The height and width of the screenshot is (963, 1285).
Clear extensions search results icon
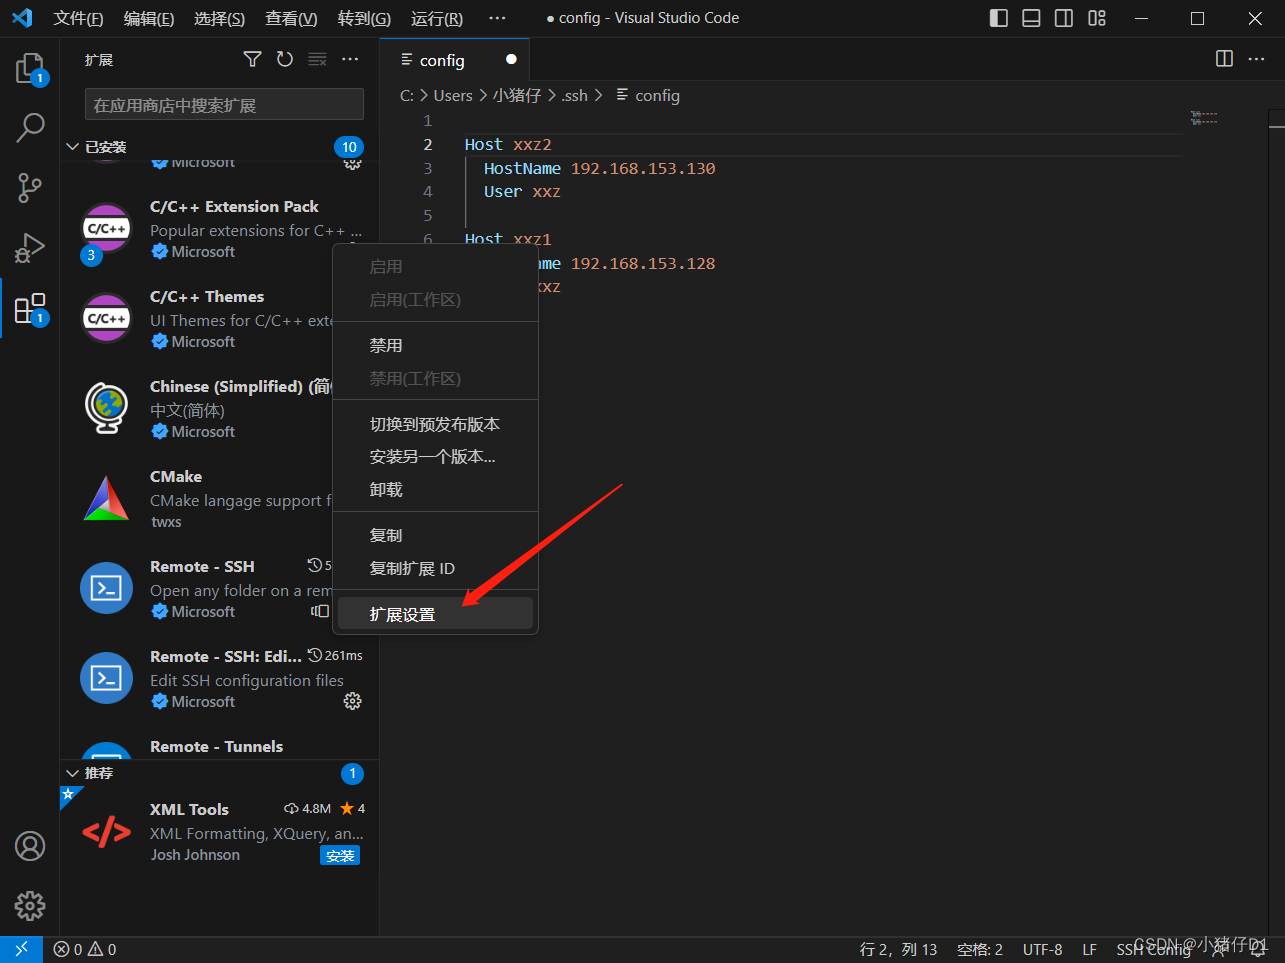[317, 60]
